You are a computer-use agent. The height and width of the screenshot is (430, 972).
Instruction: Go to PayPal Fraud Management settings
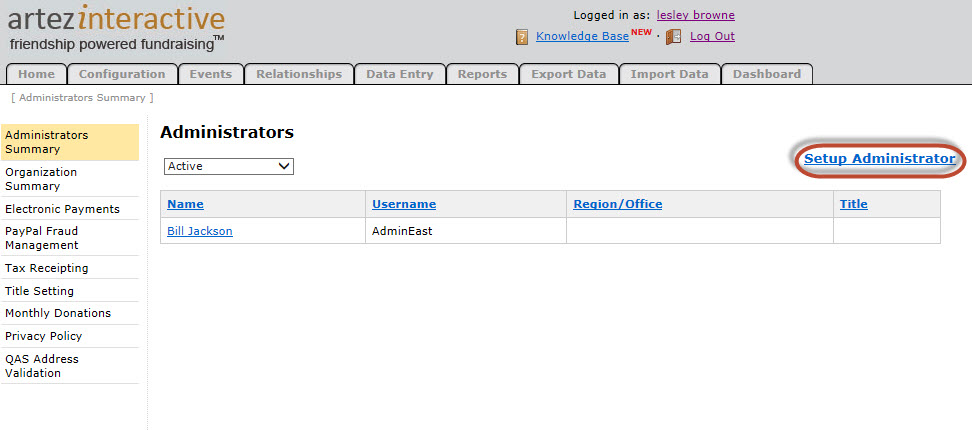(x=41, y=238)
